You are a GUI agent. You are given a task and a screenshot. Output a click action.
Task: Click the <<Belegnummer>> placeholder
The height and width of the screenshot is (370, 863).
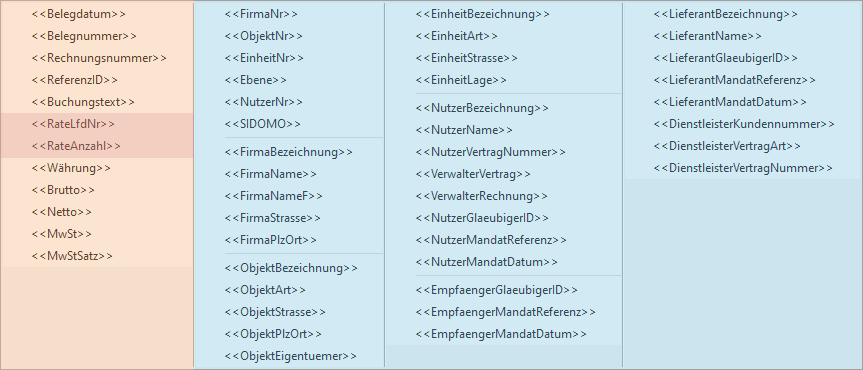pos(84,36)
